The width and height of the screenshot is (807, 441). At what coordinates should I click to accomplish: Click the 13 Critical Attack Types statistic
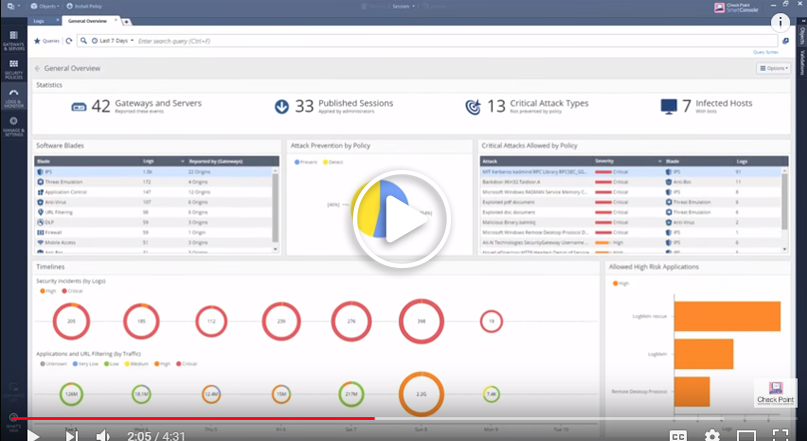click(527, 106)
